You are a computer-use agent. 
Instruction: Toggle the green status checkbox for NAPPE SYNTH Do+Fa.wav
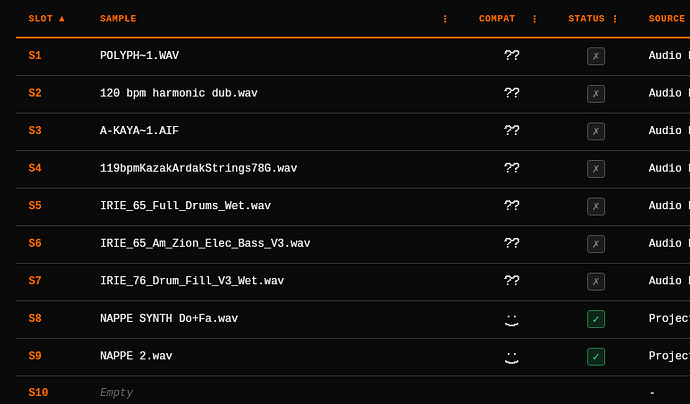pyautogui.click(x=596, y=319)
